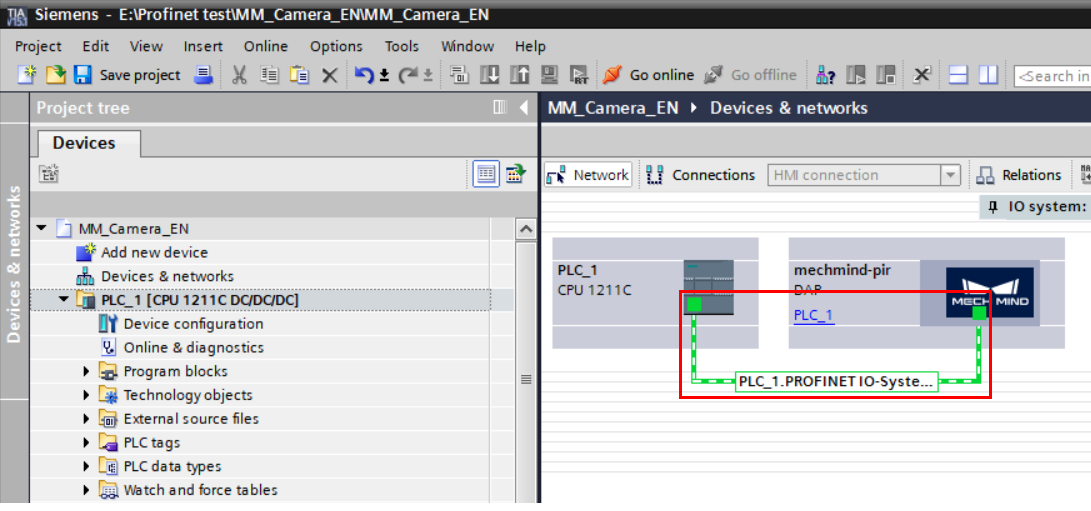Viewport: 1091px width, 511px height.
Task: Click the Download to device icon
Action: coord(490,74)
